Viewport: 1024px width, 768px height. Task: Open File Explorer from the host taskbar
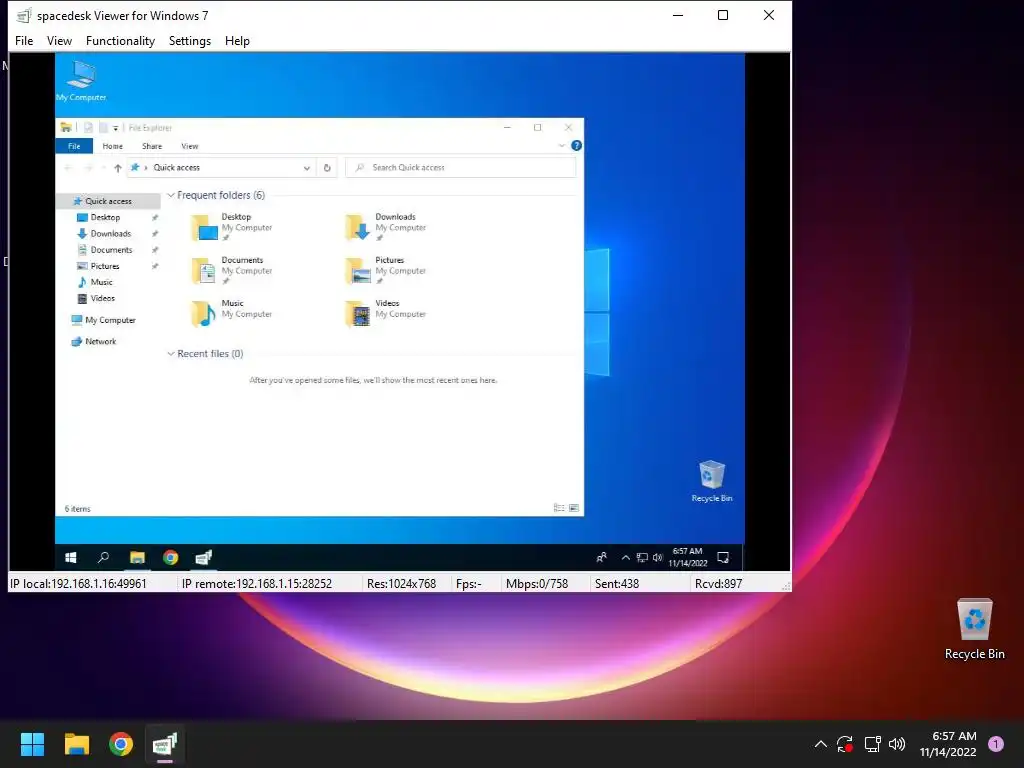click(x=76, y=744)
